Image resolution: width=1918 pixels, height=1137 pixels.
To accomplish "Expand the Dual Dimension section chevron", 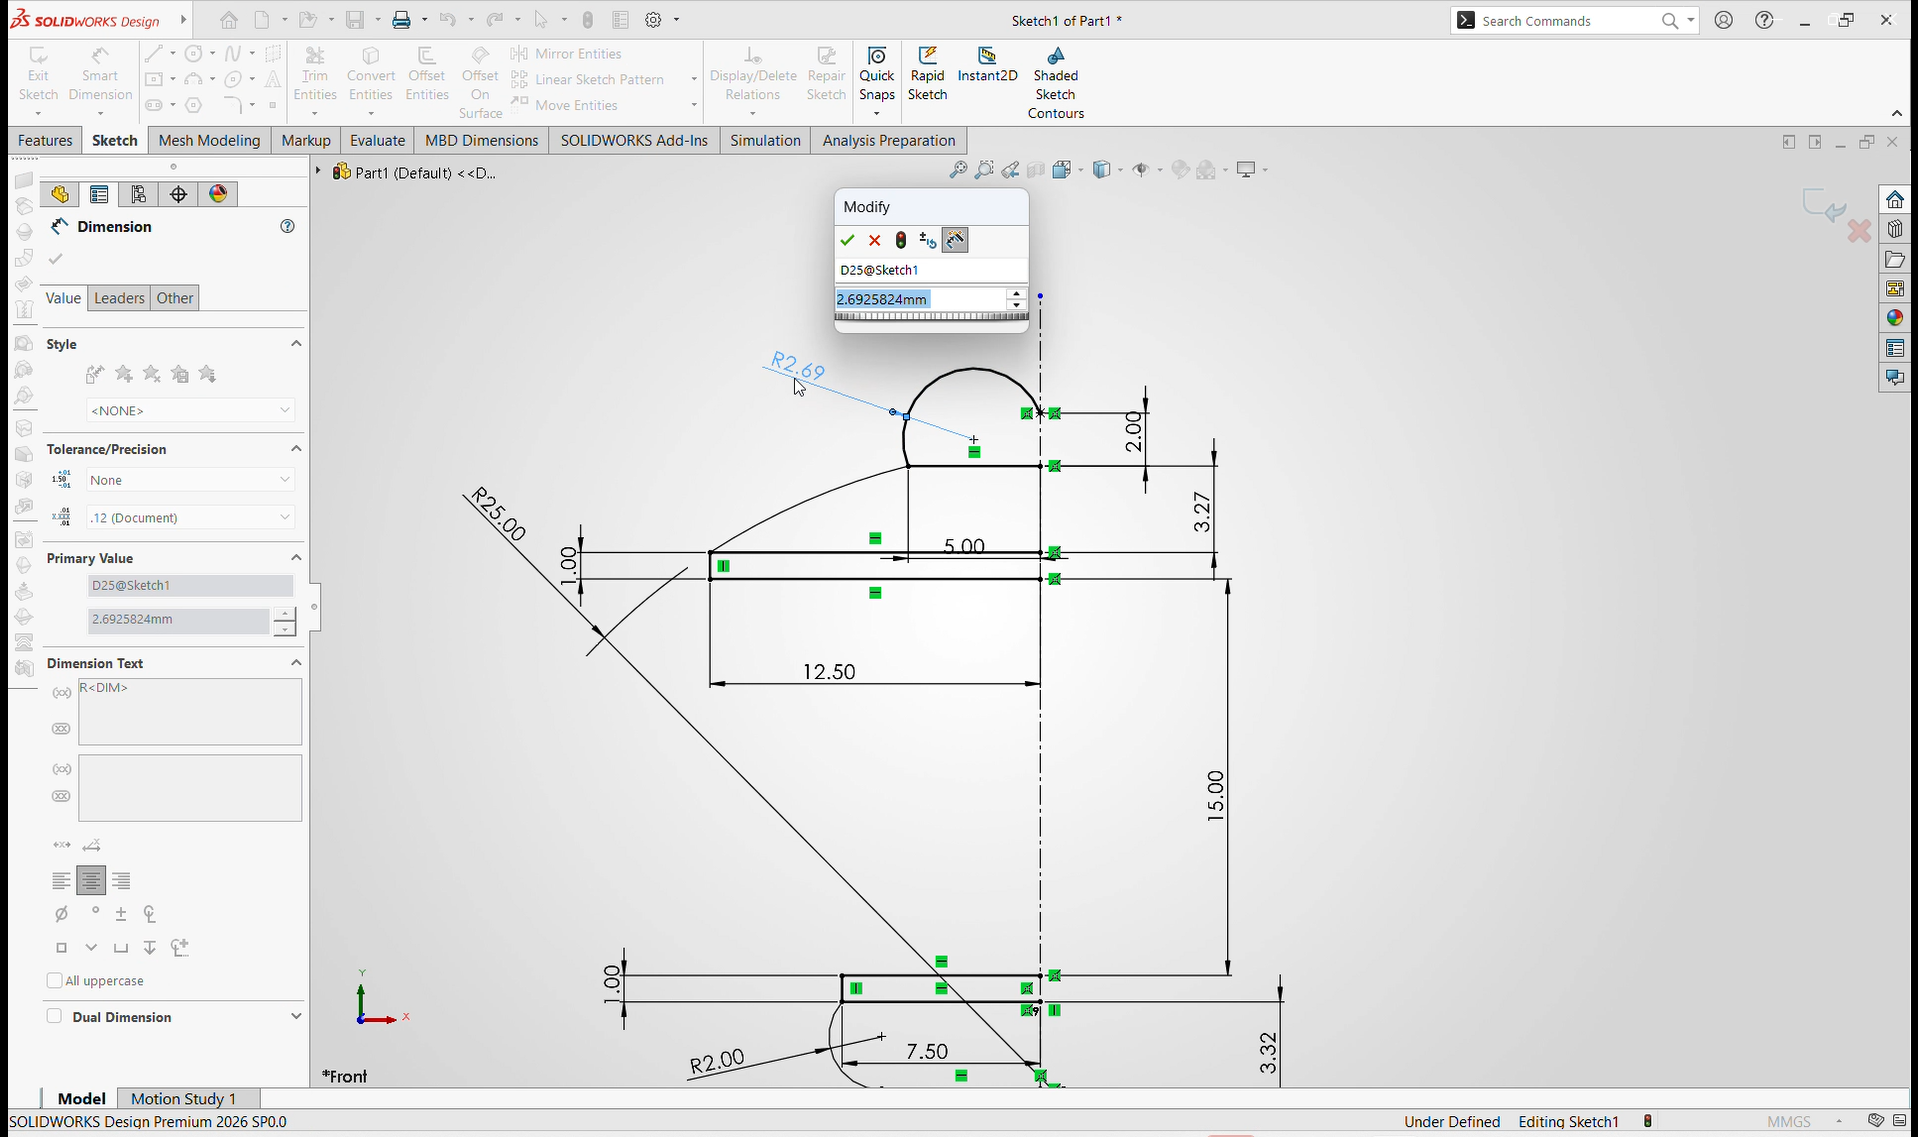I will point(296,1017).
